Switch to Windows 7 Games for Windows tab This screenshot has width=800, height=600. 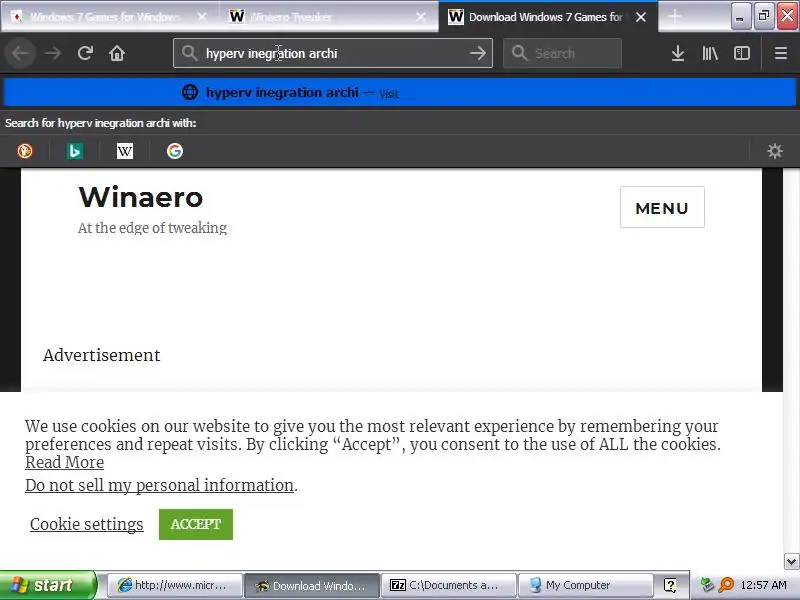click(x=109, y=17)
